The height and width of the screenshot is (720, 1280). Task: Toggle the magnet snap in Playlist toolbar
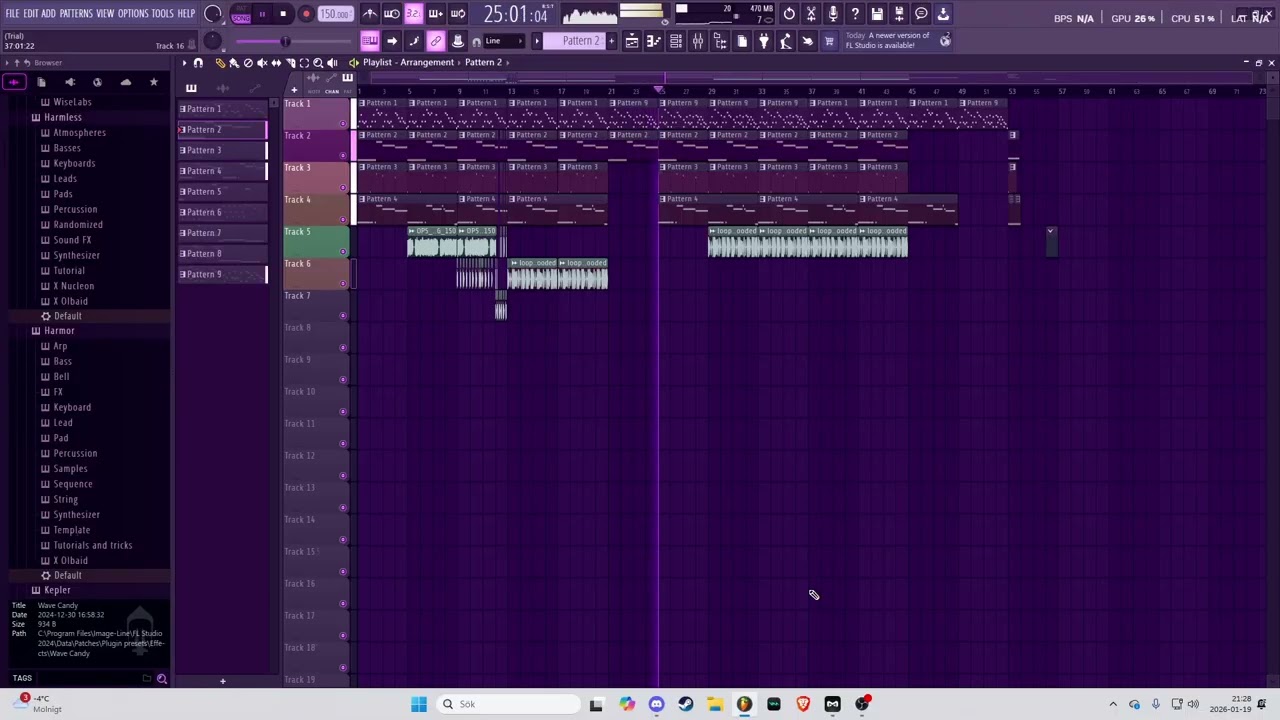(x=198, y=63)
